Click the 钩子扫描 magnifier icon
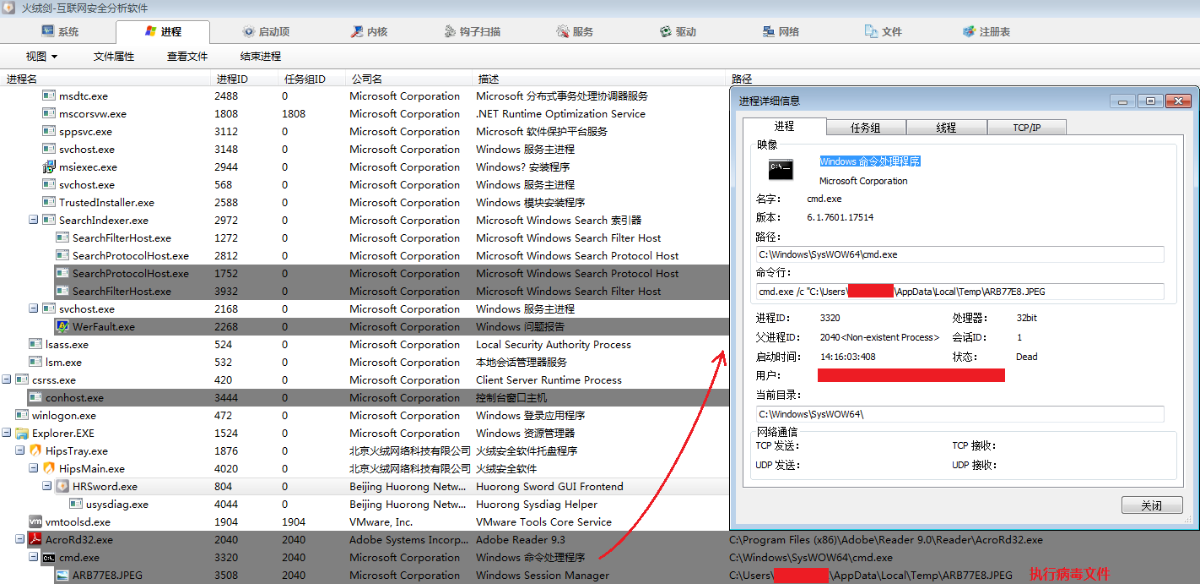The image size is (1200, 584). click(x=451, y=32)
